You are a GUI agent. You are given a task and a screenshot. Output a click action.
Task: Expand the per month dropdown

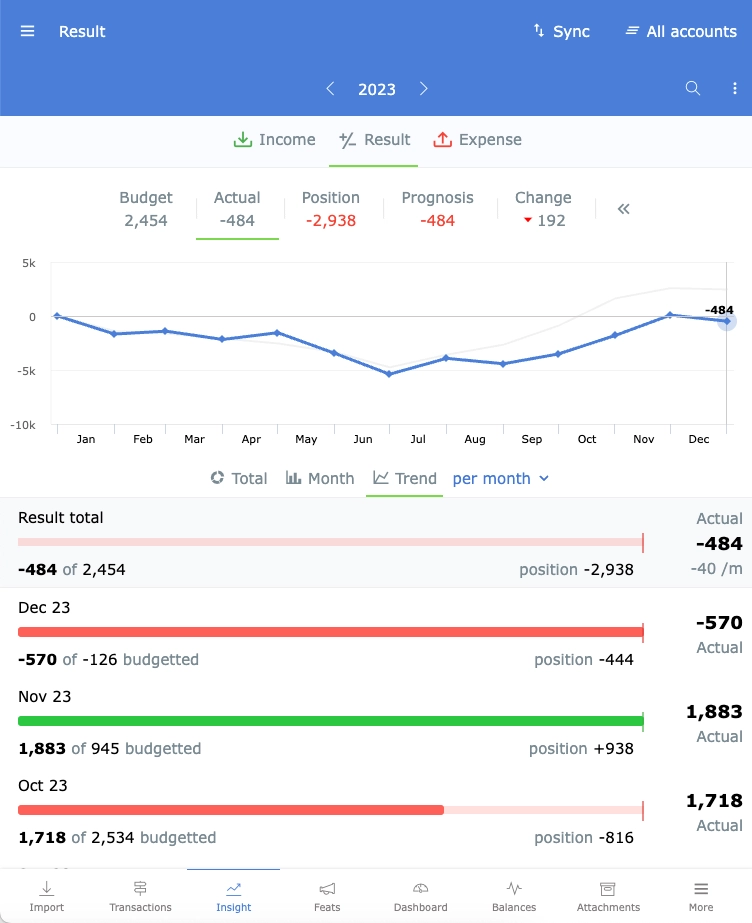click(501, 478)
